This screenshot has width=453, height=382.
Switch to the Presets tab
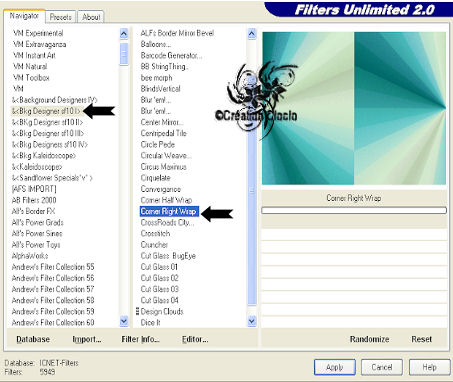(x=60, y=17)
